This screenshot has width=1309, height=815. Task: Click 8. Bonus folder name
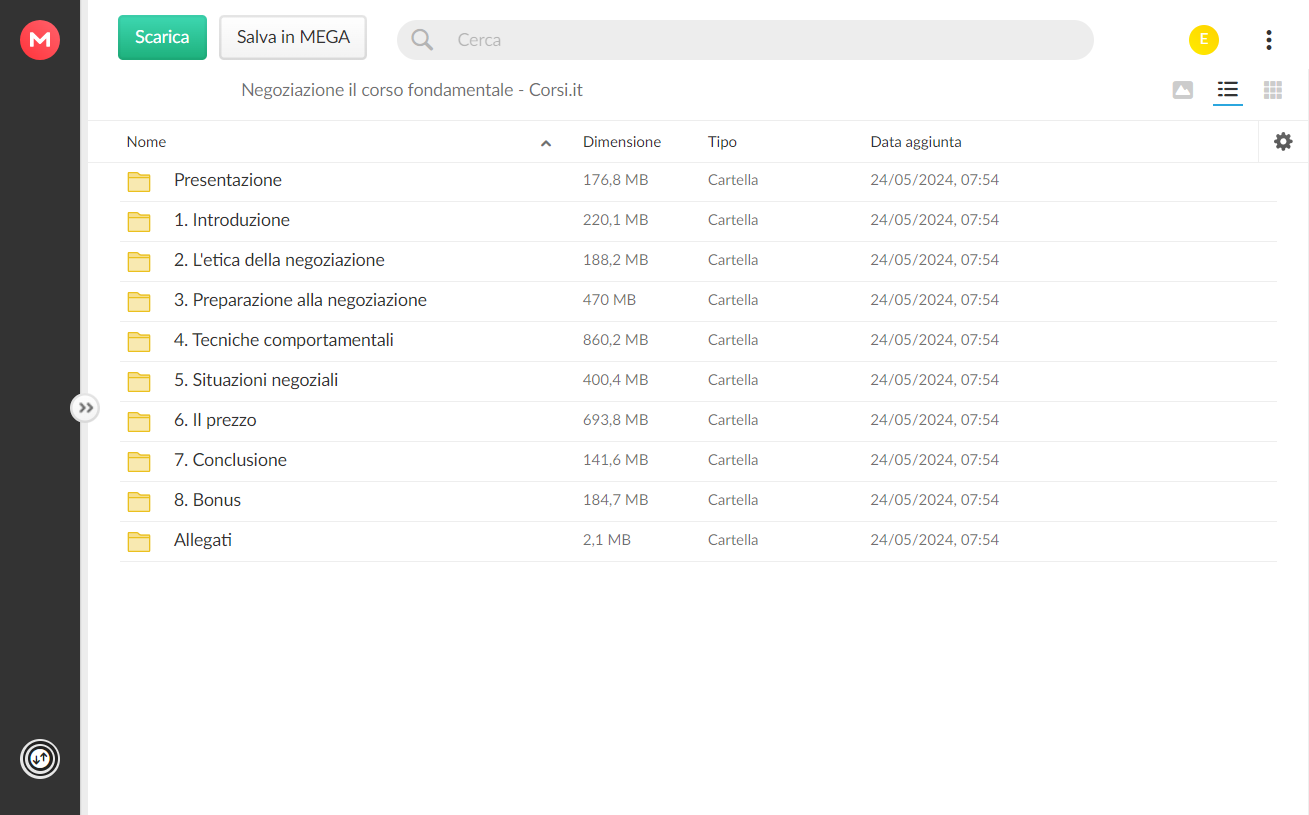[x=207, y=500]
